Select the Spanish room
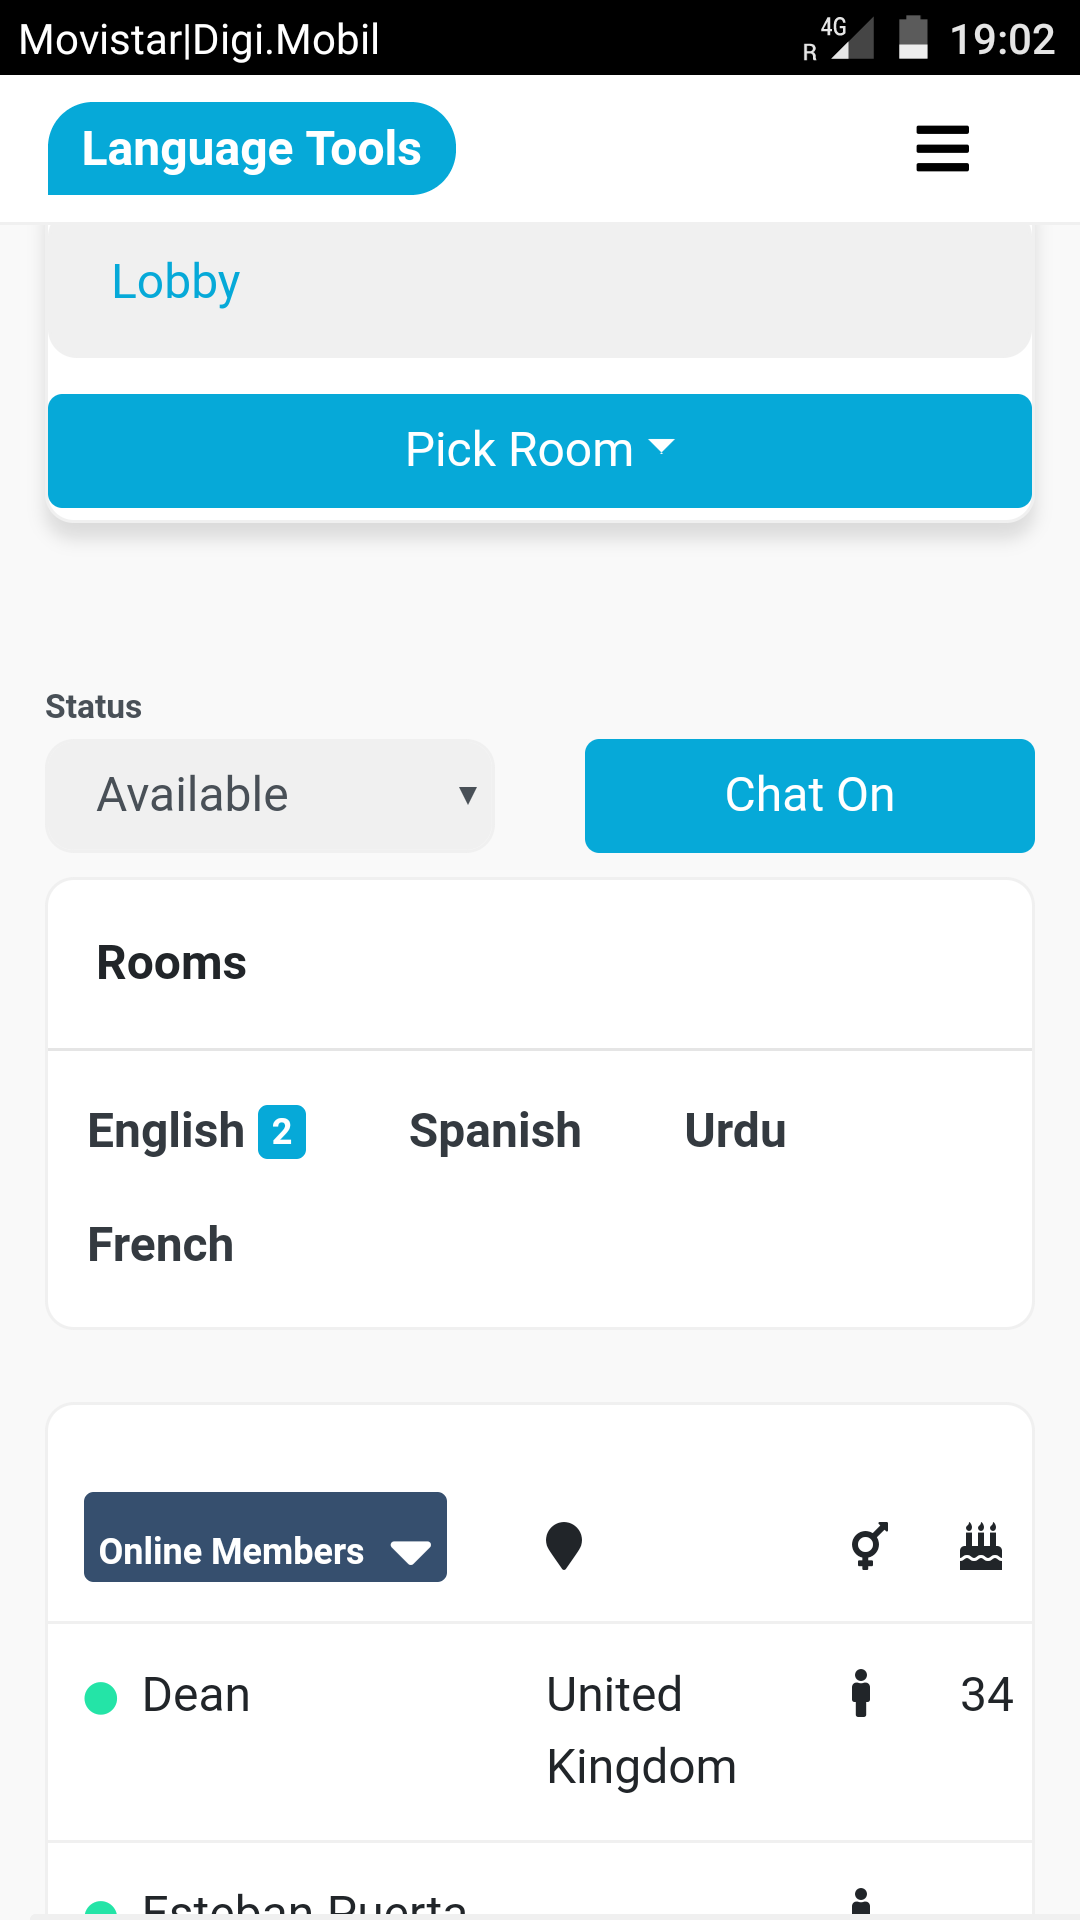The image size is (1080, 1920). tap(495, 1131)
